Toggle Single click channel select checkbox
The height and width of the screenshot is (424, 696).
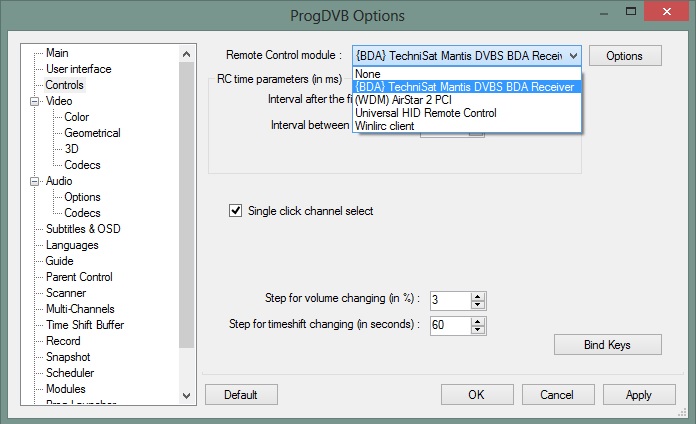tap(236, 211)
